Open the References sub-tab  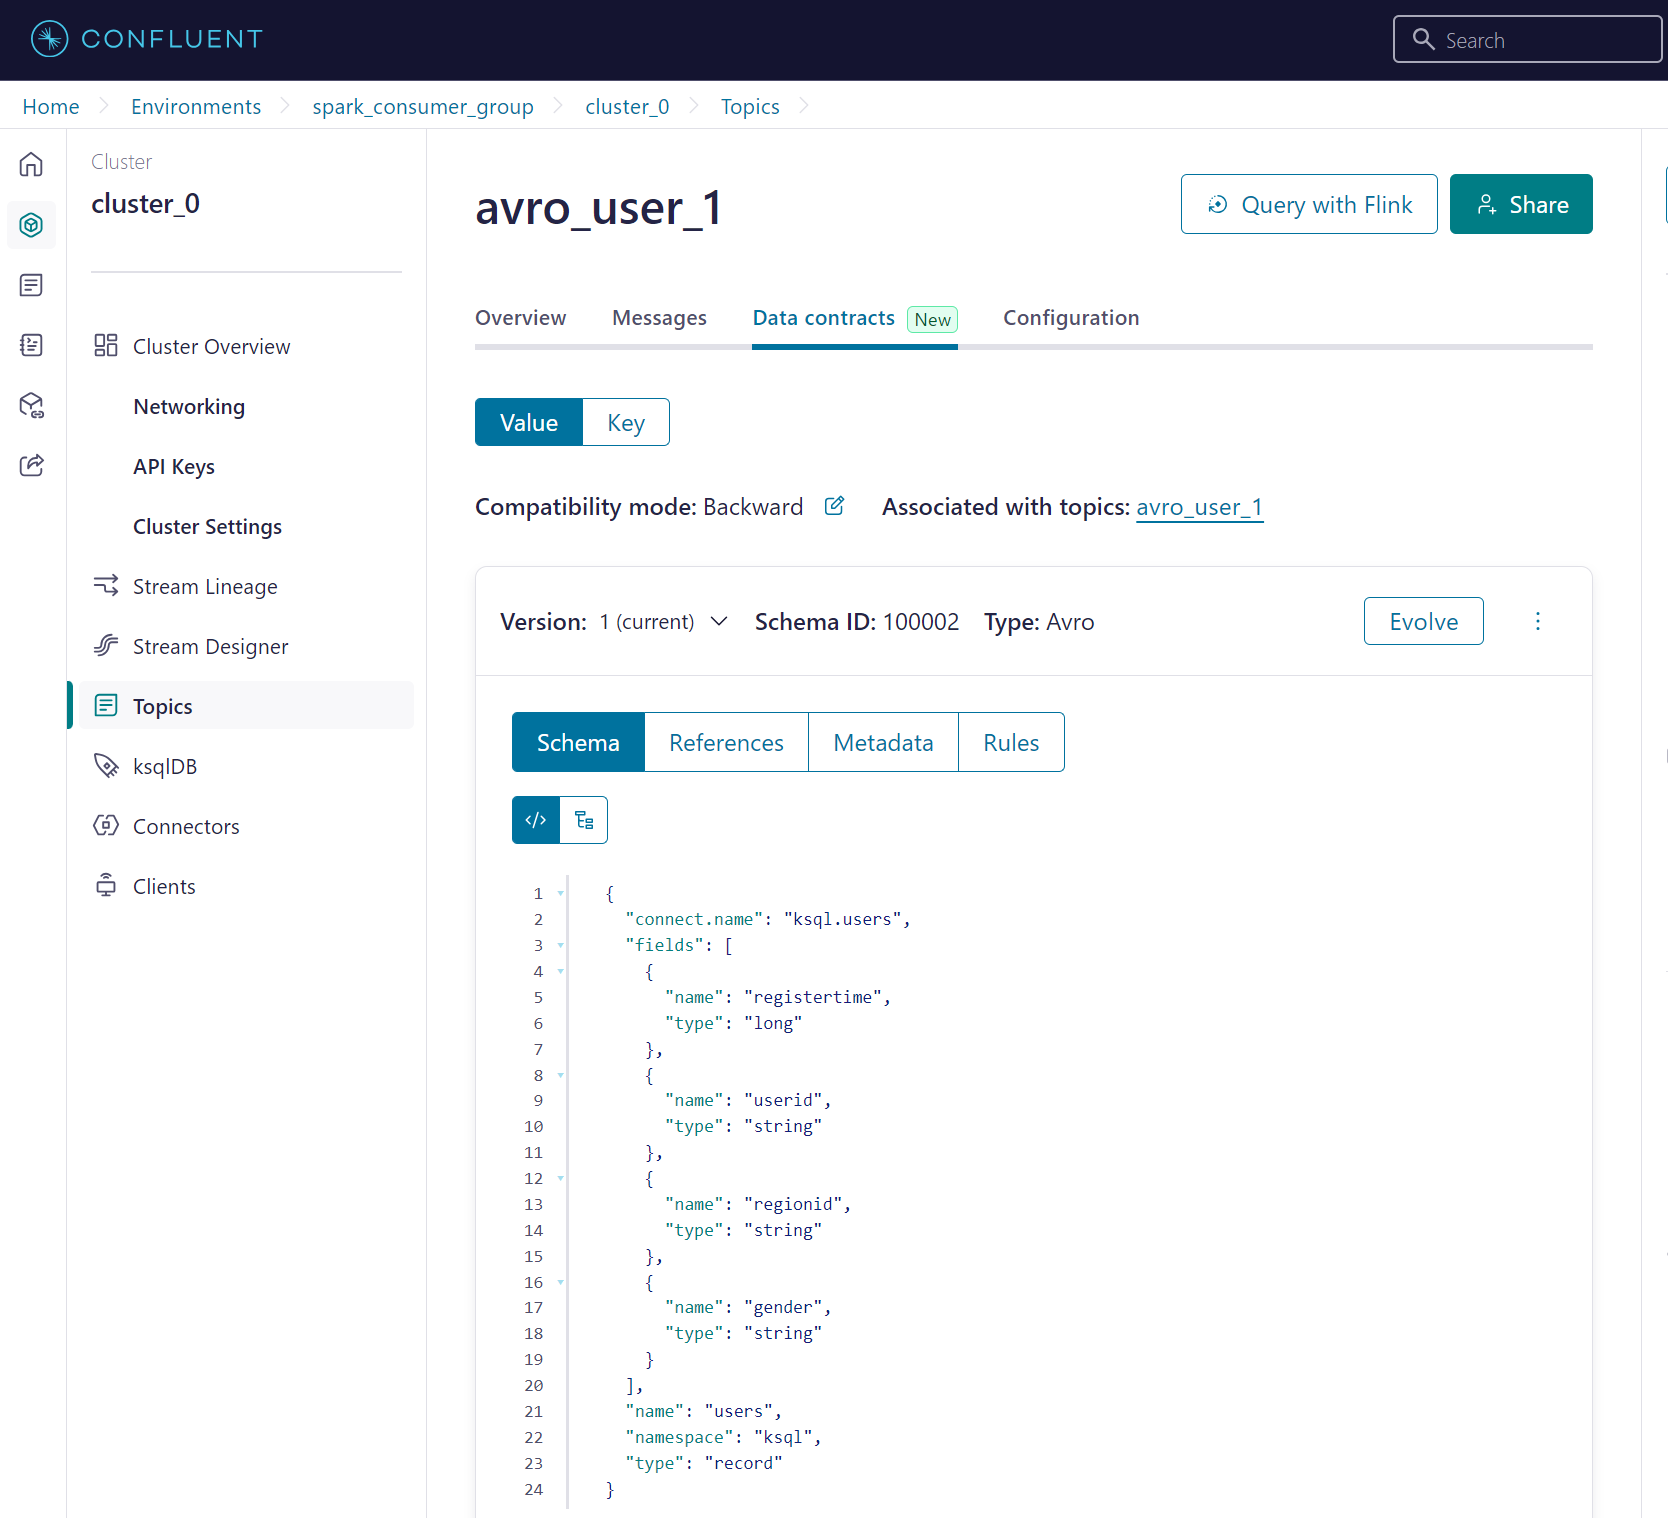726,742
